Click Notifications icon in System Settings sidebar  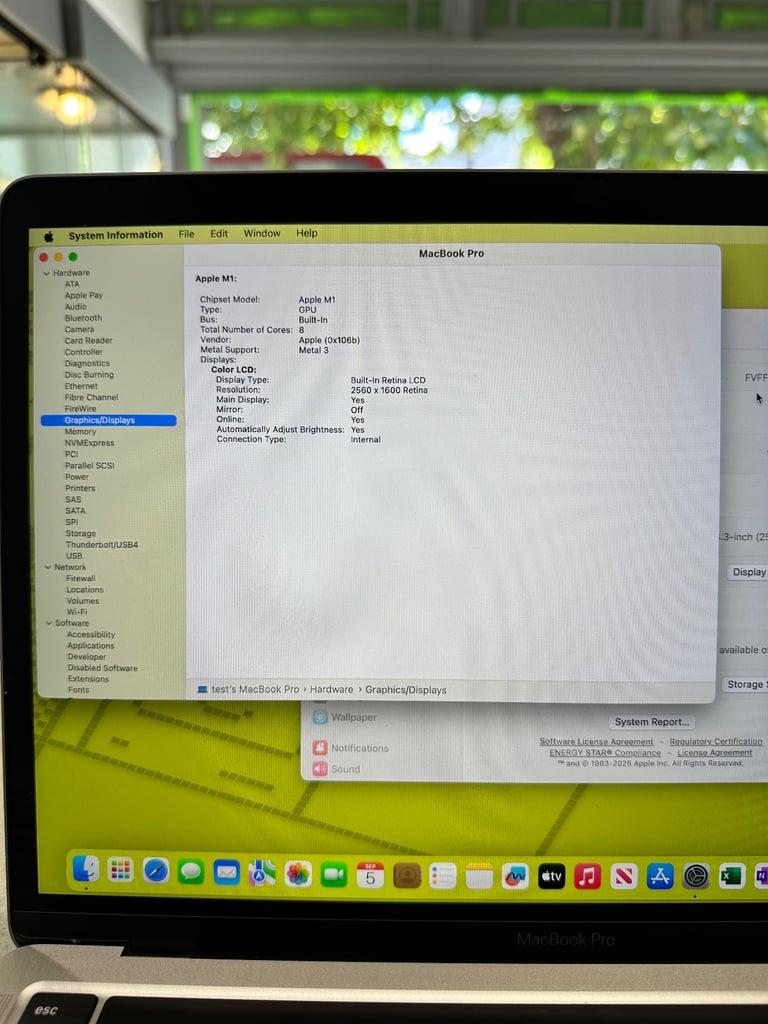click(320, 748)
